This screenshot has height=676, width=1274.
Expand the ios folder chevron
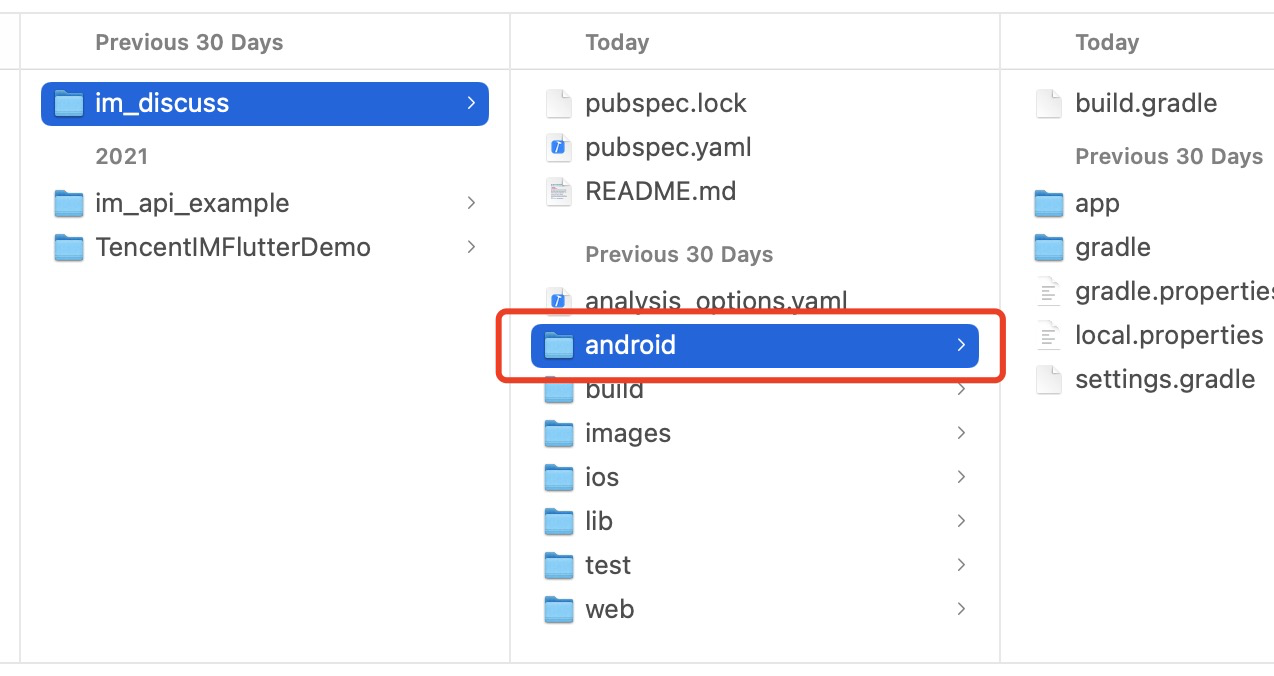(961, 477)
